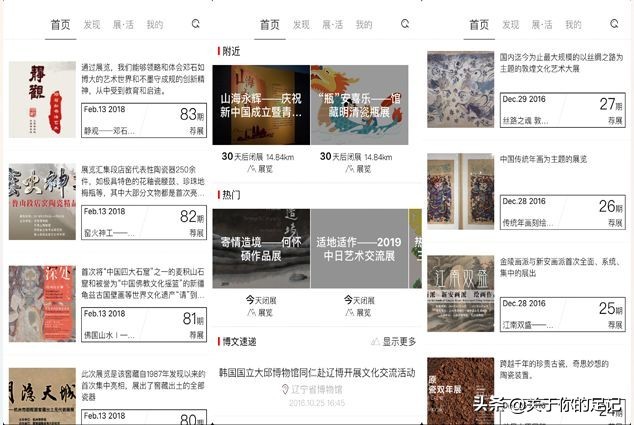
Task: Select 展·活 tab in the right screen
Action: (542, 25)
